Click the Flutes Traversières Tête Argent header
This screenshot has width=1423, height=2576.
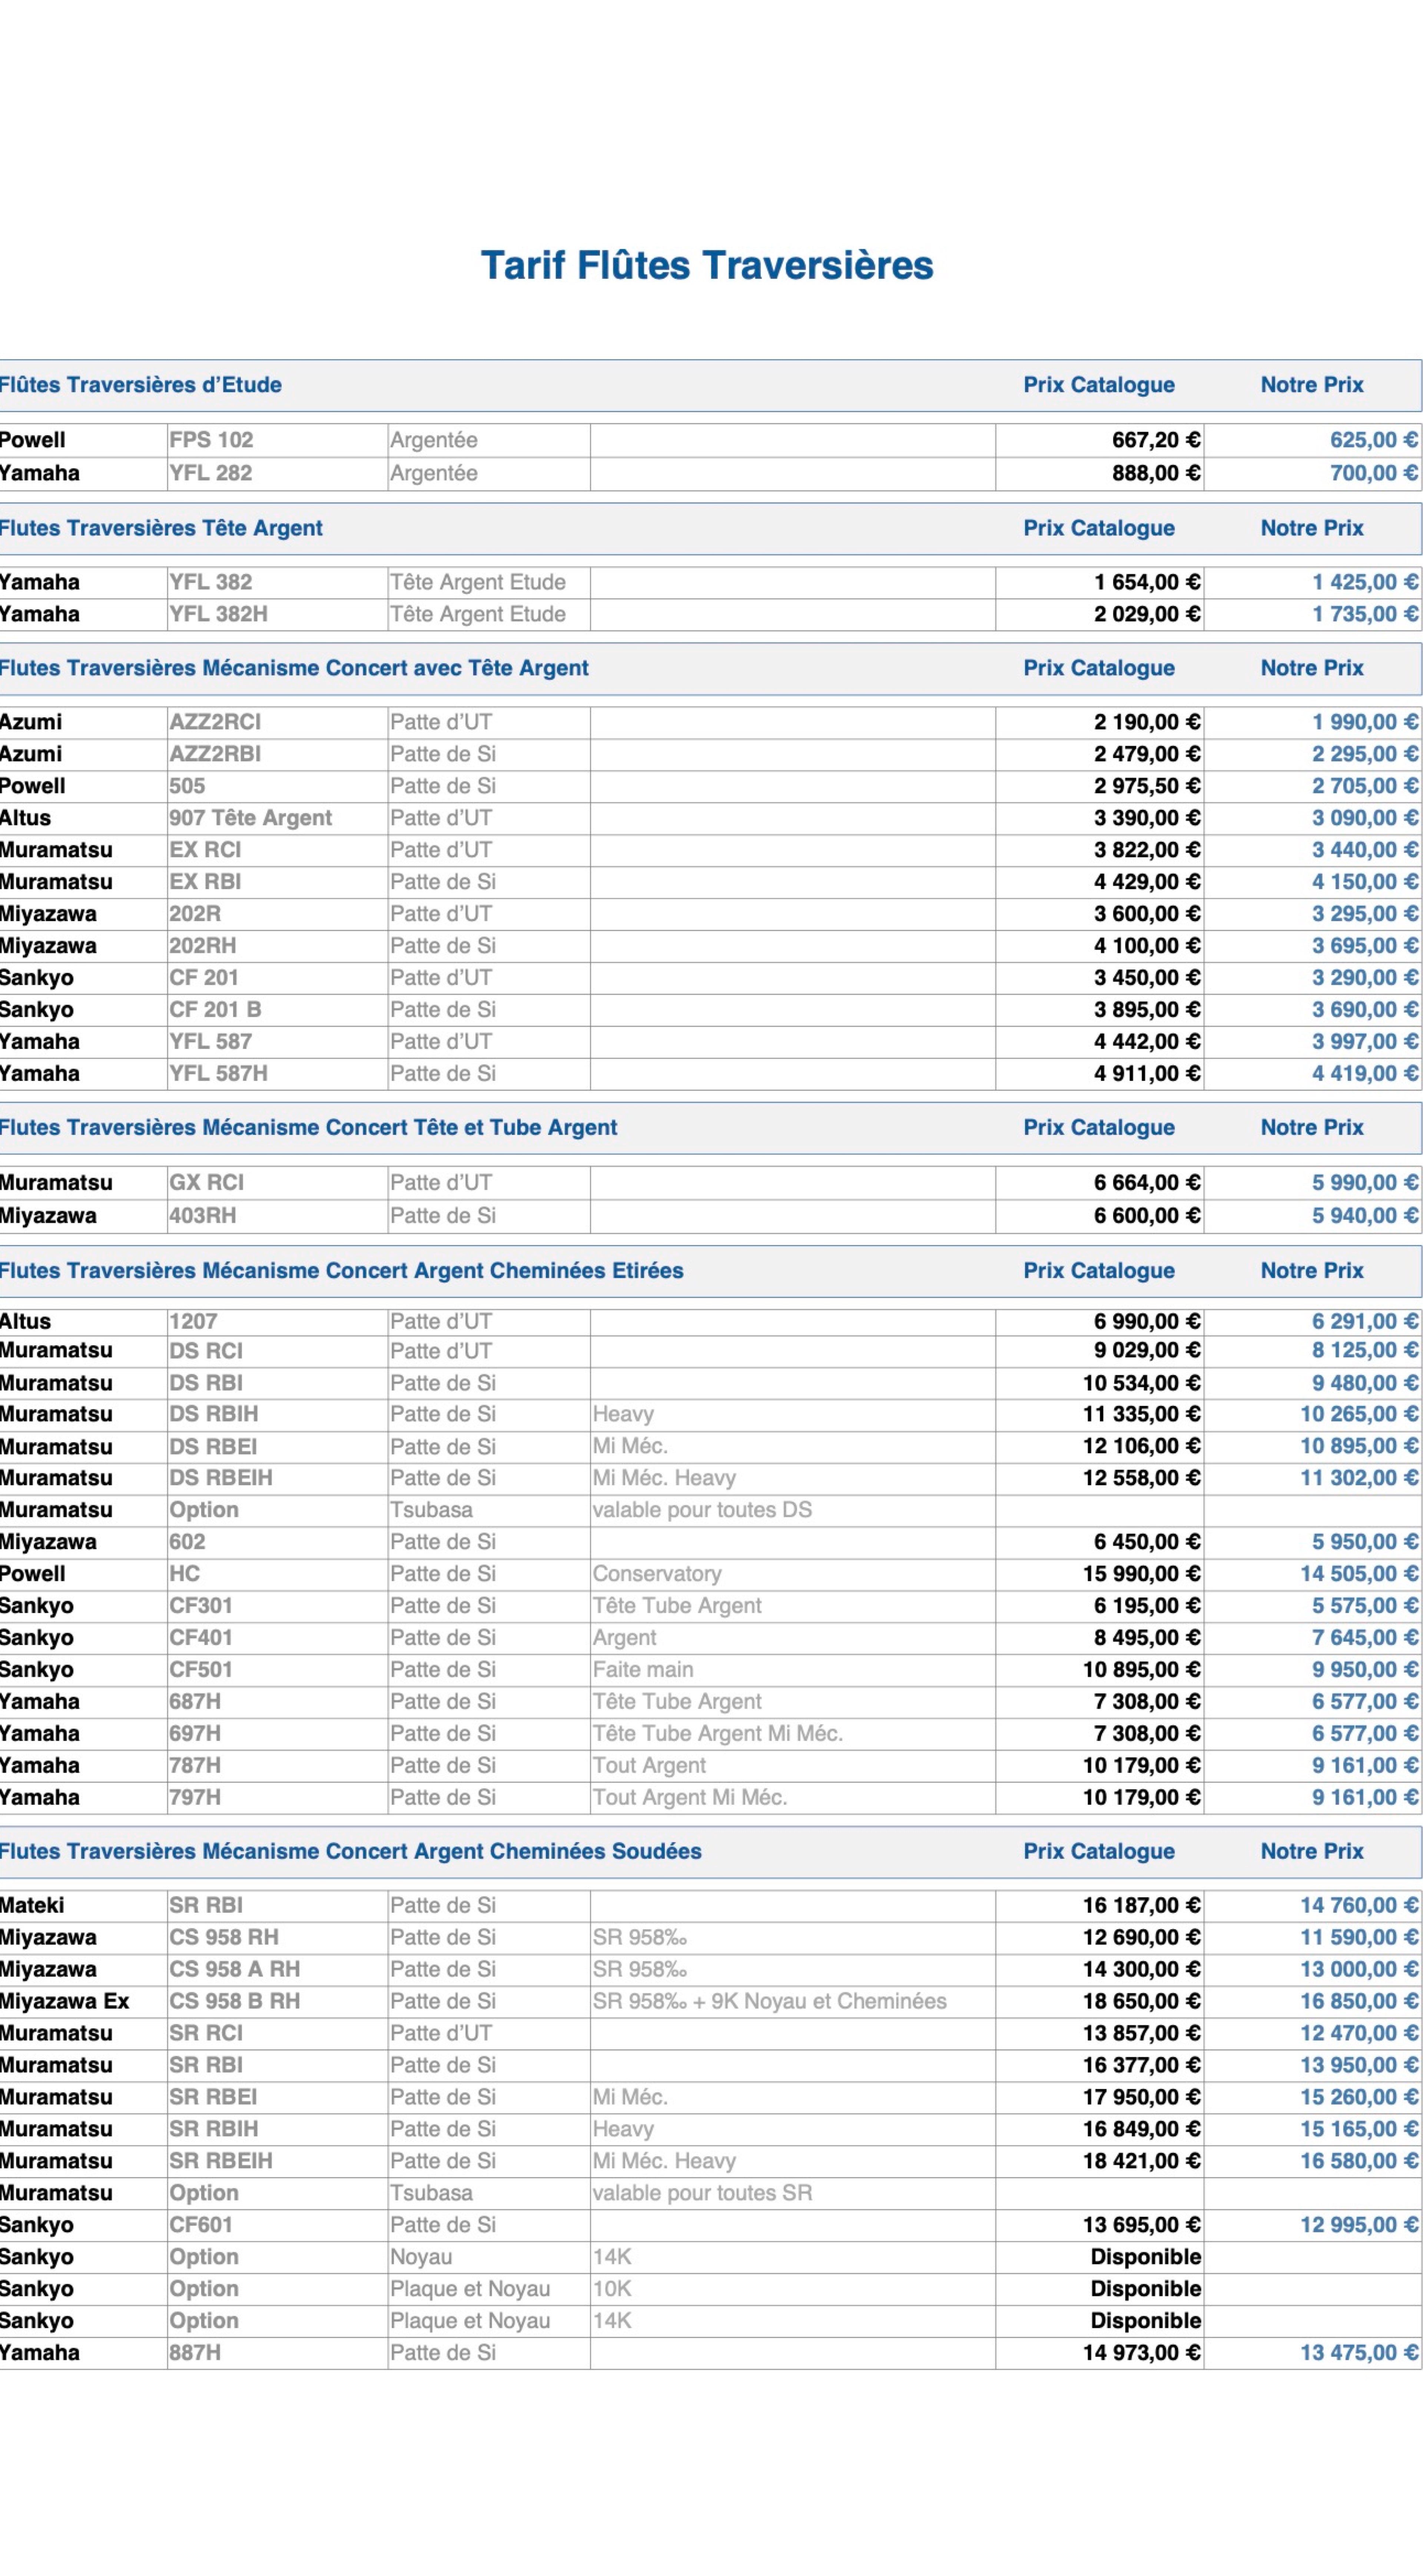click(161, 528)
